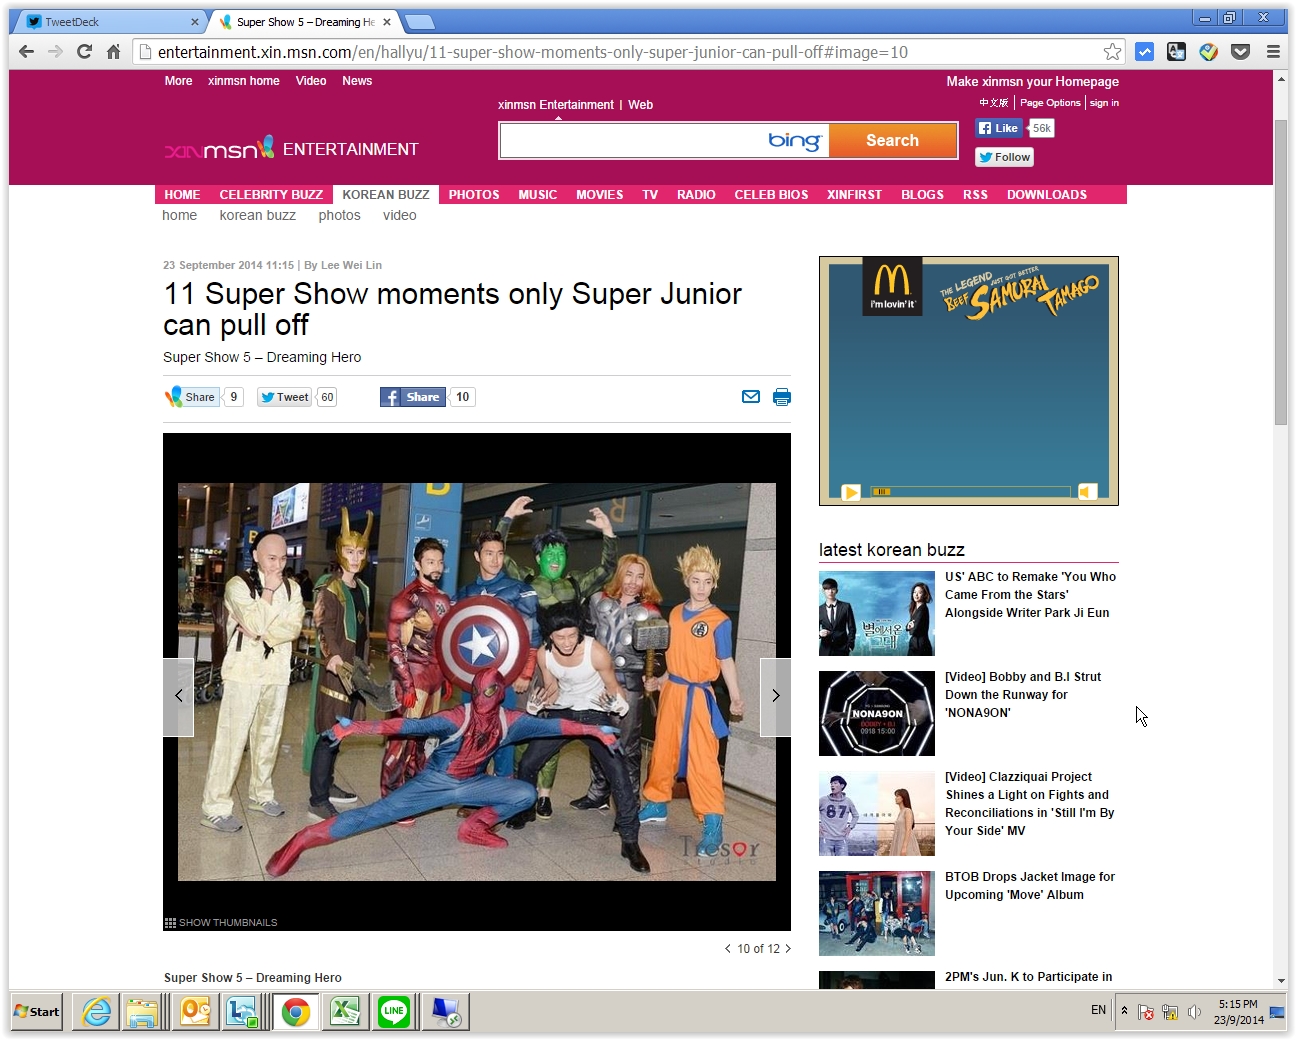The image size is (1296, 1040).
Task: Click Google Chrome taskbar icon
Action: click(x=295, y=1012)
